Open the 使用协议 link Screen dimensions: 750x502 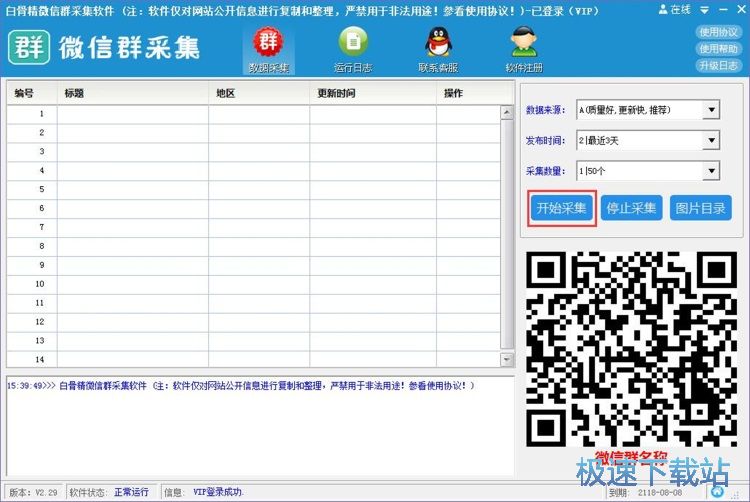[718, 32]
